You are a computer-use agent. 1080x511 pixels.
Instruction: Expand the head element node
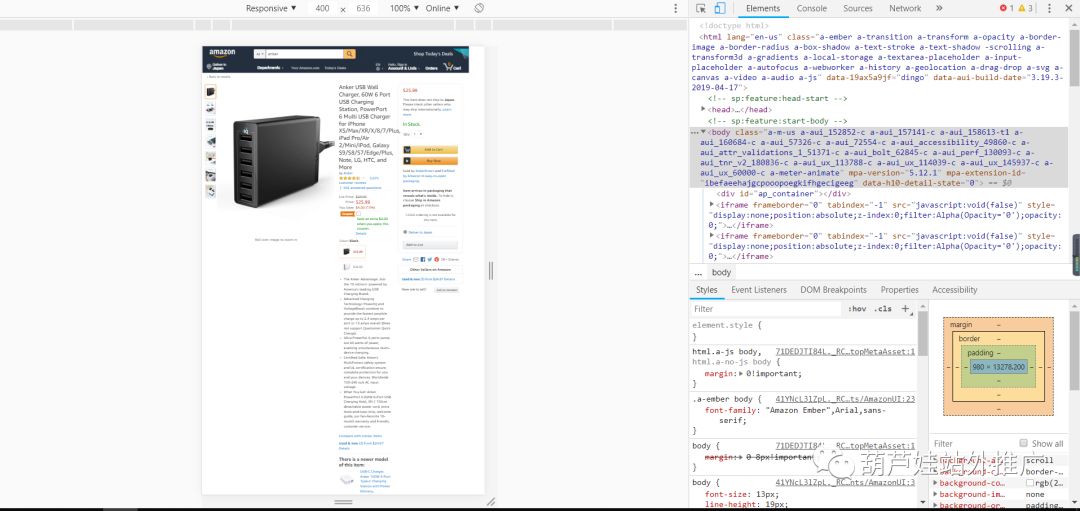point(703,110)
